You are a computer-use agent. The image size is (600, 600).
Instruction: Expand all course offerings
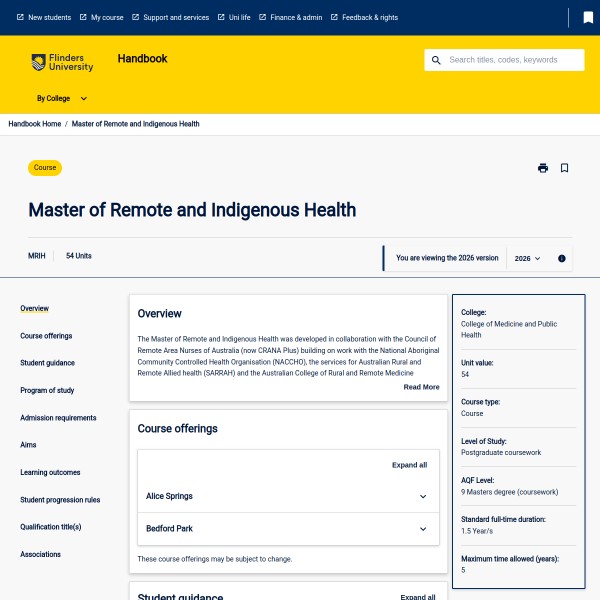coord(409,465)
